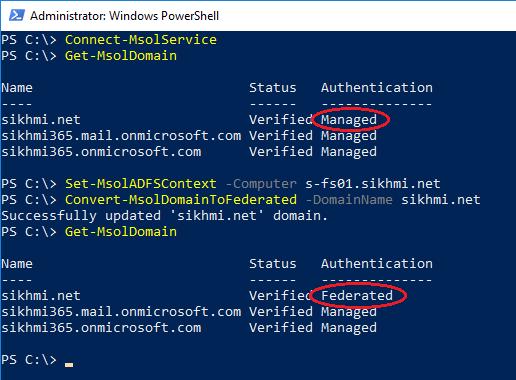Click the Set-MsolADFSContext command
This screenshot has width=516, height=380.
pyautogui.click(x=141, y=184)
